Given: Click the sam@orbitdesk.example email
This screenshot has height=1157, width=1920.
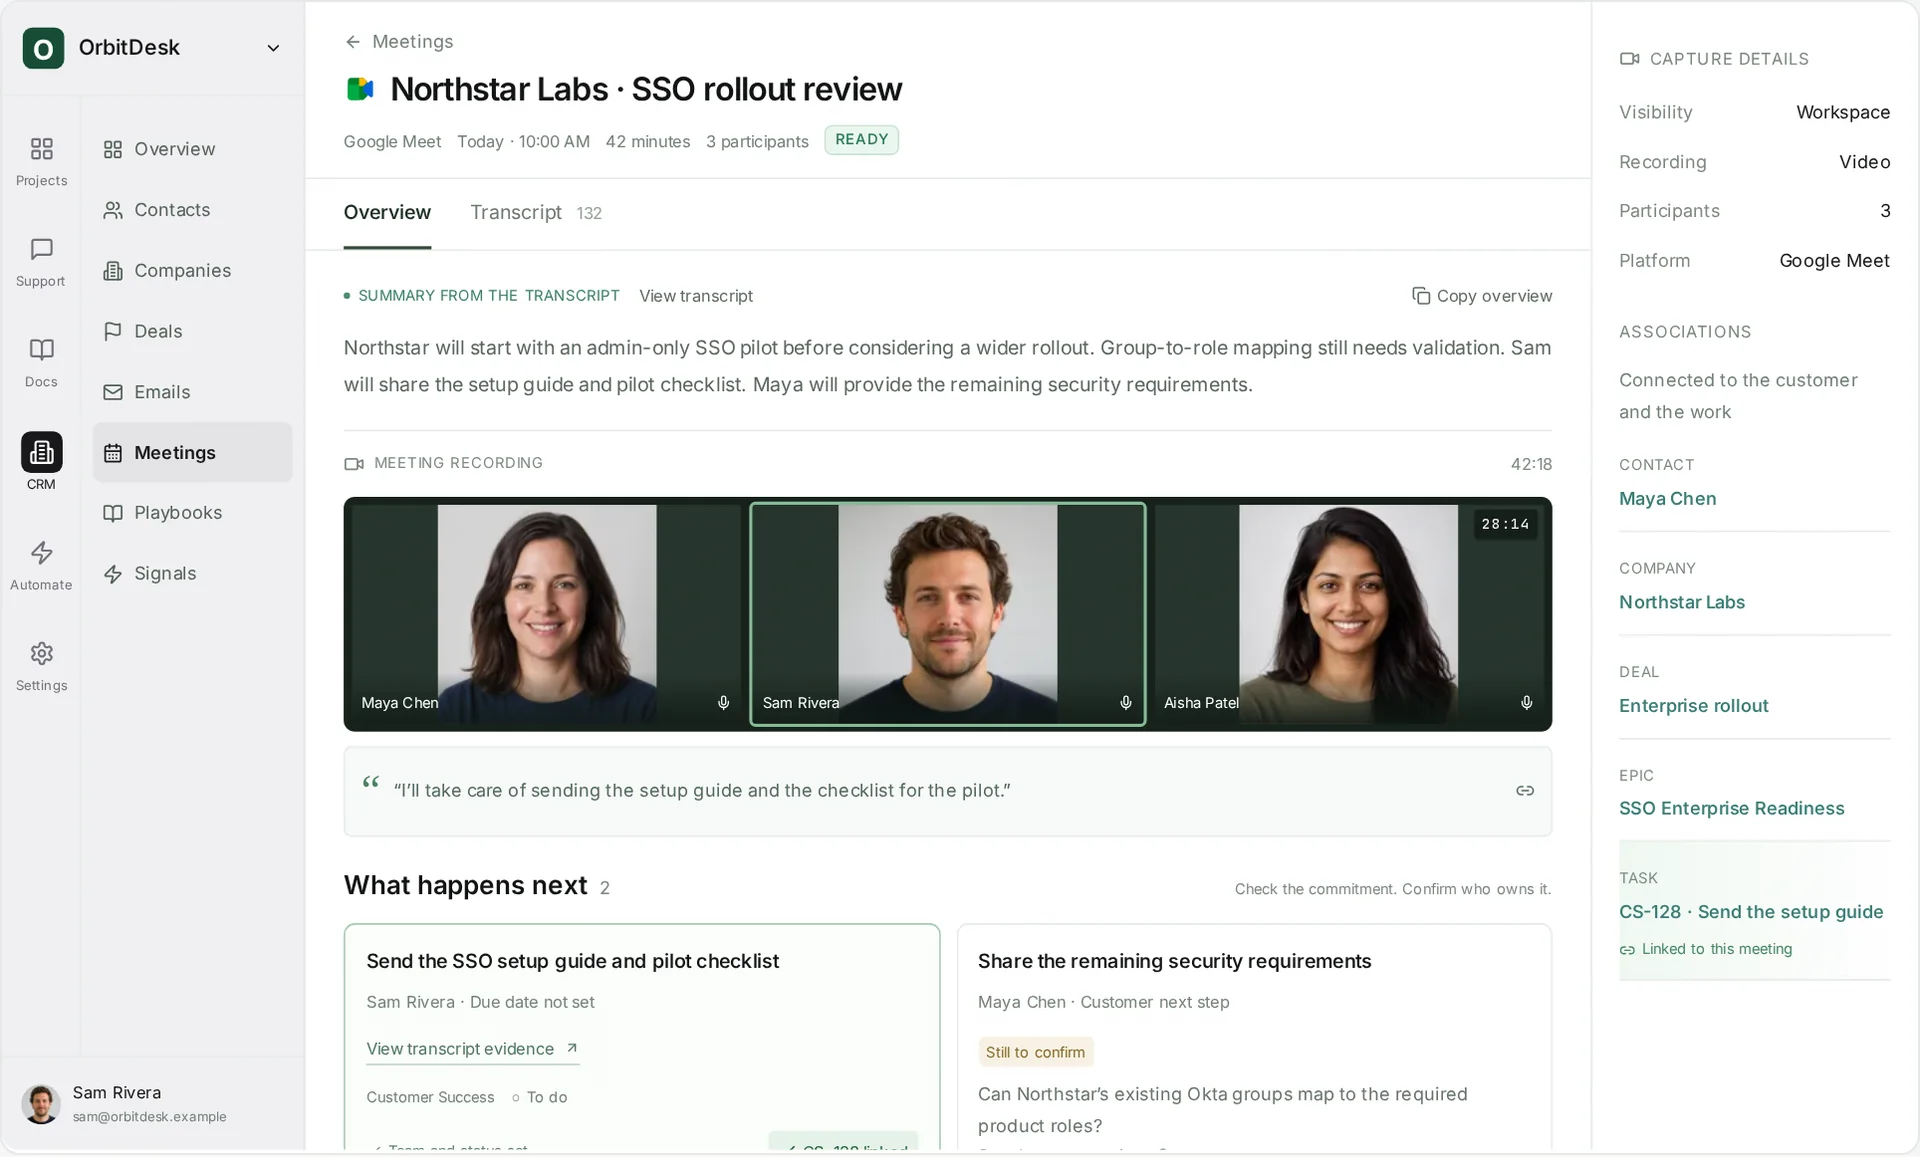Looking at the screenshot, I should coord(149,1117).
